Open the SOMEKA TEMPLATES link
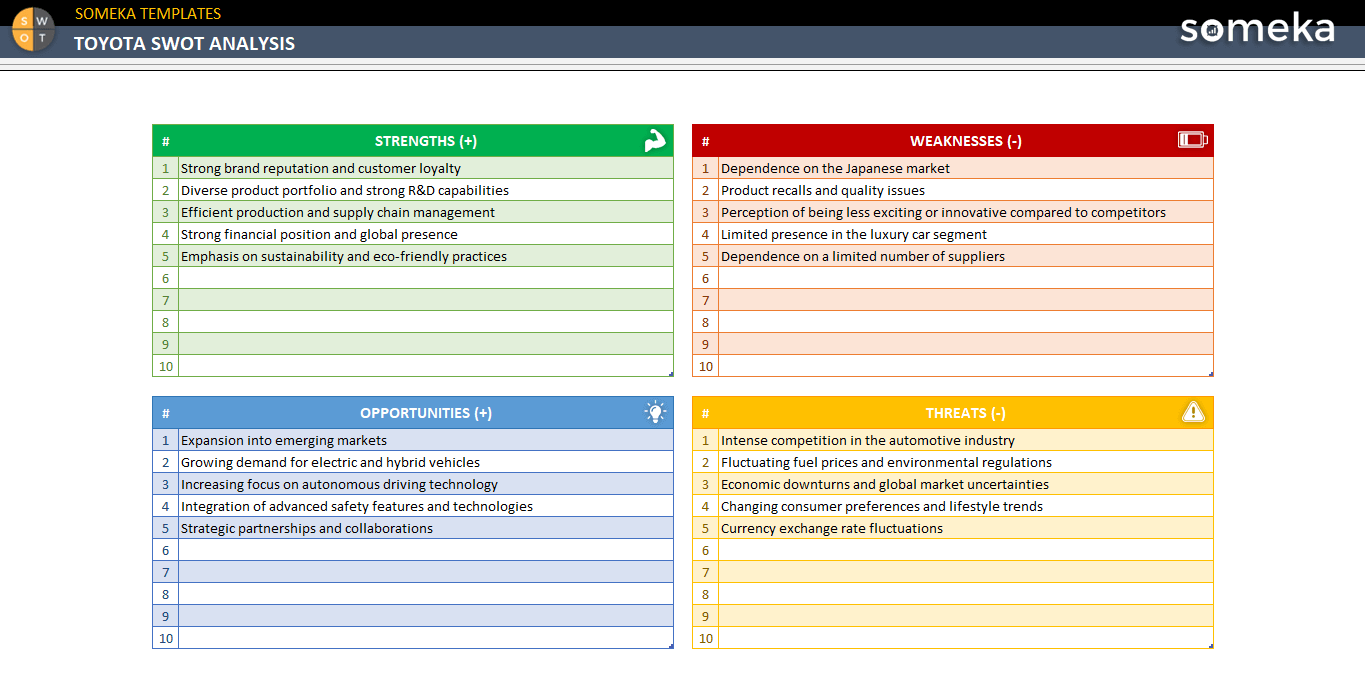The height and width of the screenshot is (700, 1365). (x=148, y=13)
